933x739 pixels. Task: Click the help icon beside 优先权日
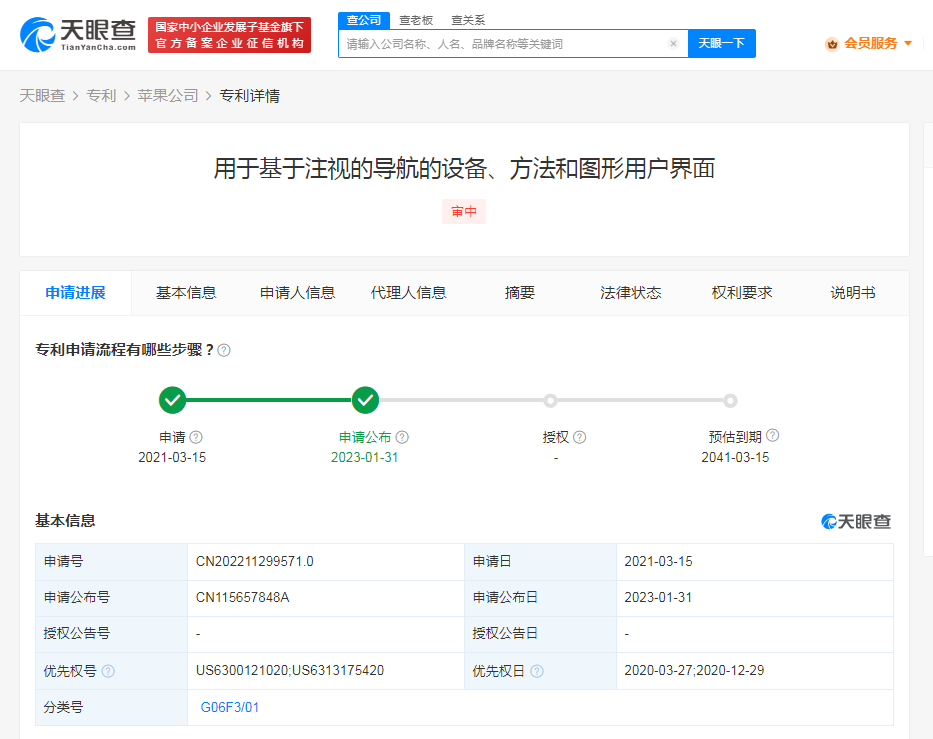click(x=537, y=671)
